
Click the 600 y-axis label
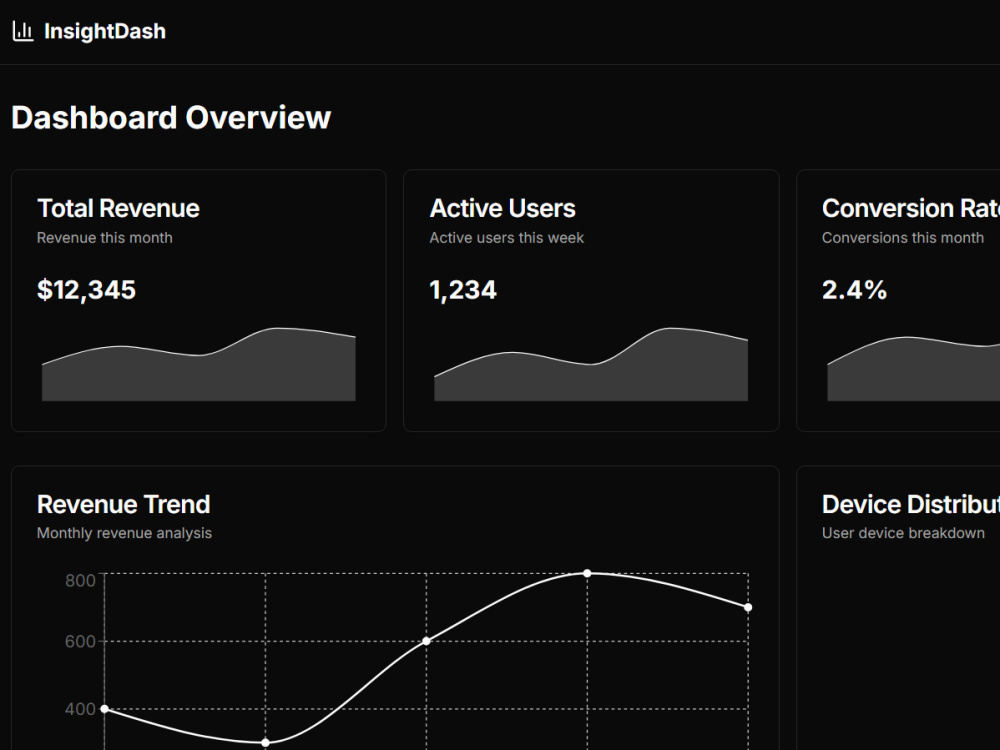click(x=80, y=642)
